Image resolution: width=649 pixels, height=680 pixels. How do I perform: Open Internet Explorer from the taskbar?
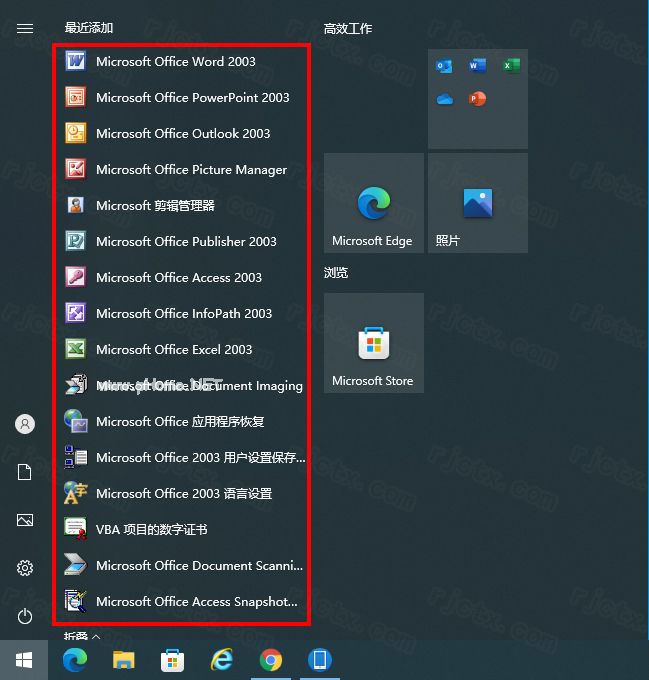222,660
